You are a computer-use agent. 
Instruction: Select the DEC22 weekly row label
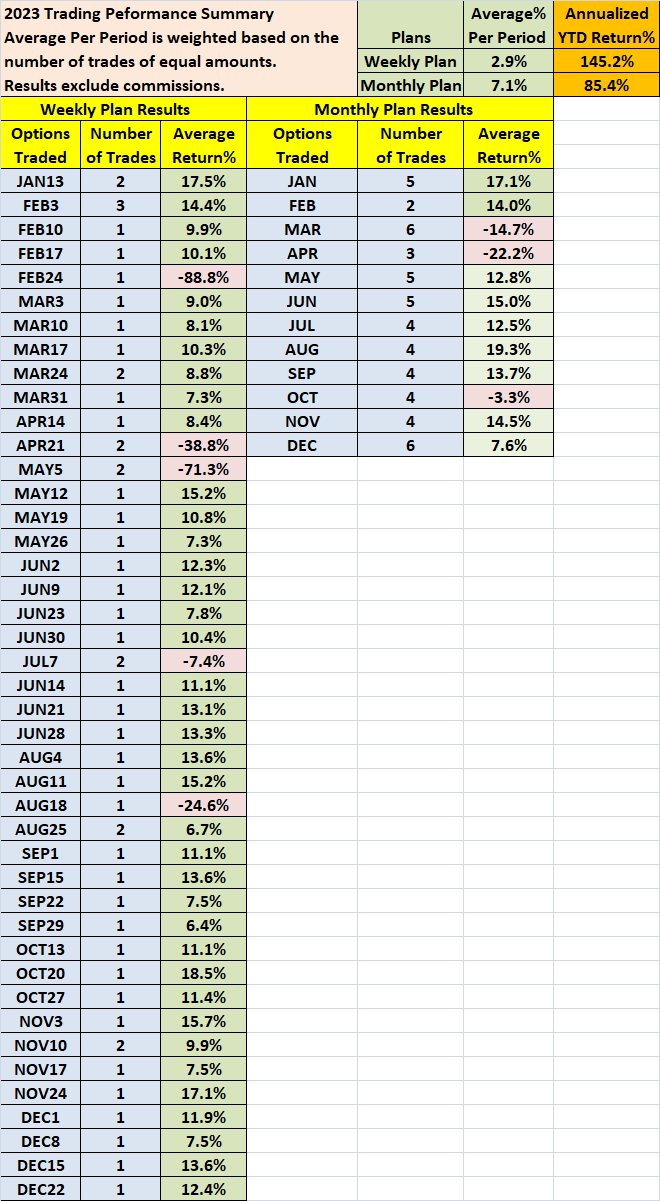pos(41,1189)
